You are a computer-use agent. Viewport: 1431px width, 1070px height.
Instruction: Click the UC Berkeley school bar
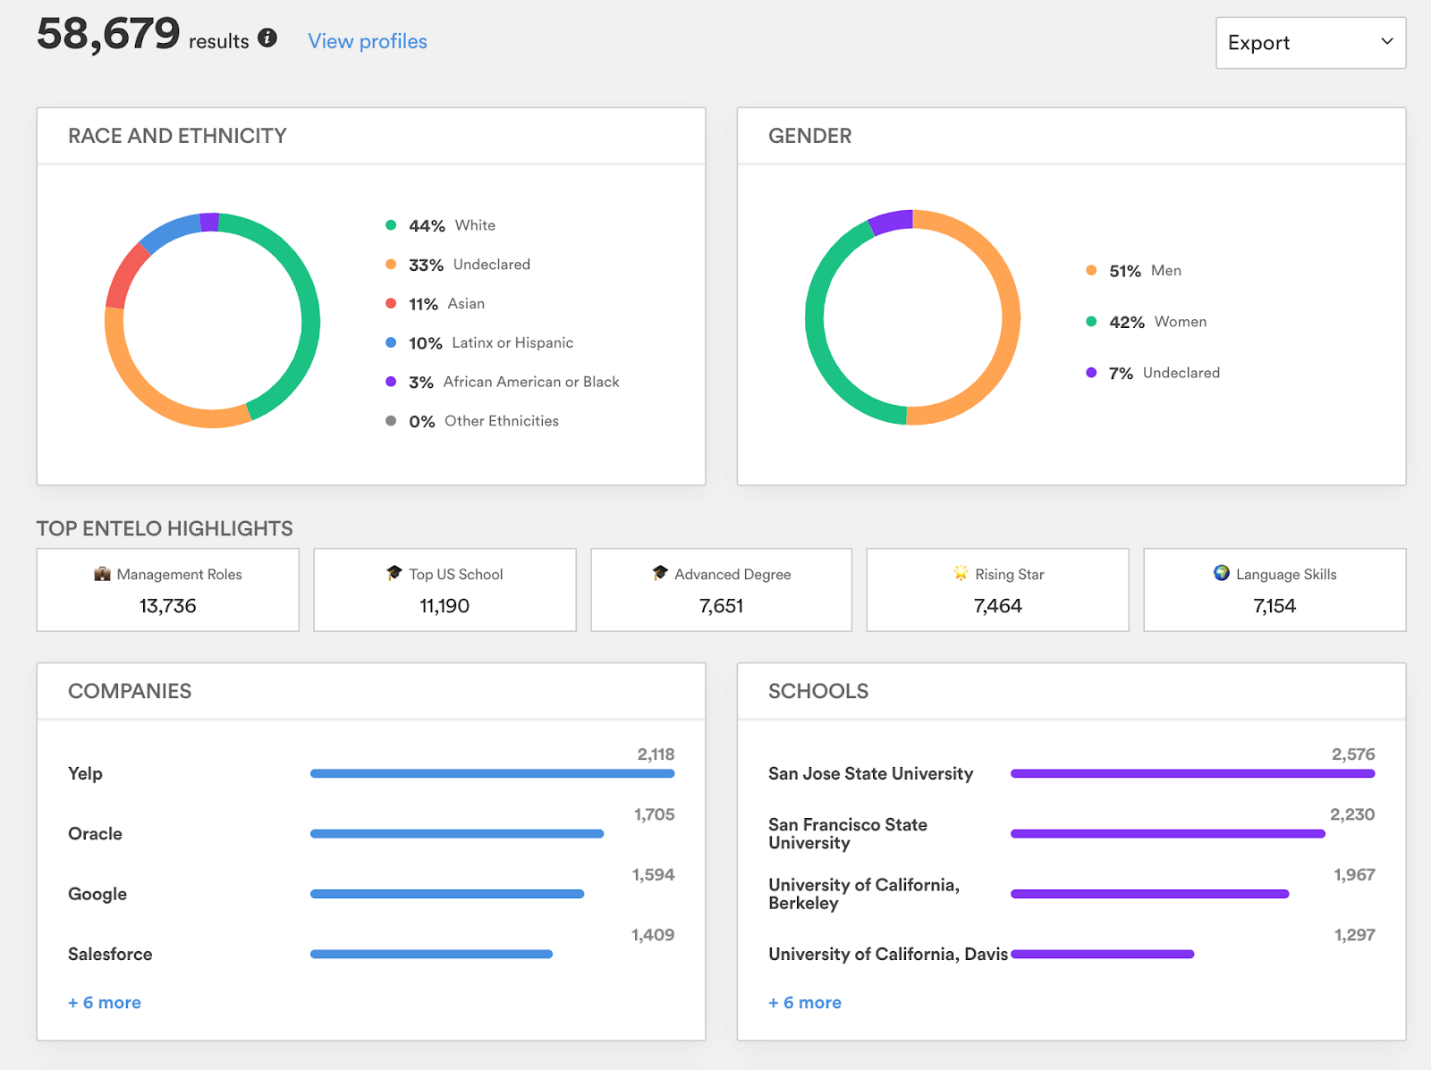click(1150, 893)
